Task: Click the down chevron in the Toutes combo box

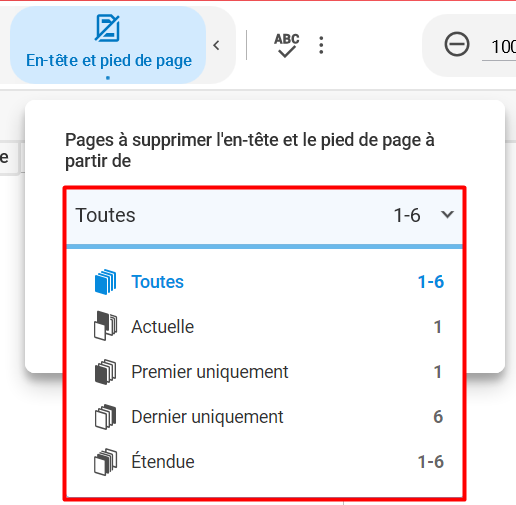Action: pos(447,214)
